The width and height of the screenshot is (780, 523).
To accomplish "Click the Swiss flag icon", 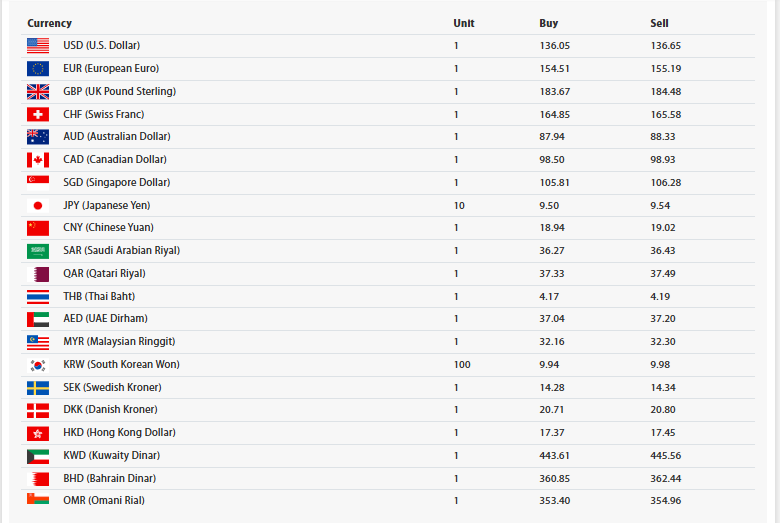I will pos(38,114).
